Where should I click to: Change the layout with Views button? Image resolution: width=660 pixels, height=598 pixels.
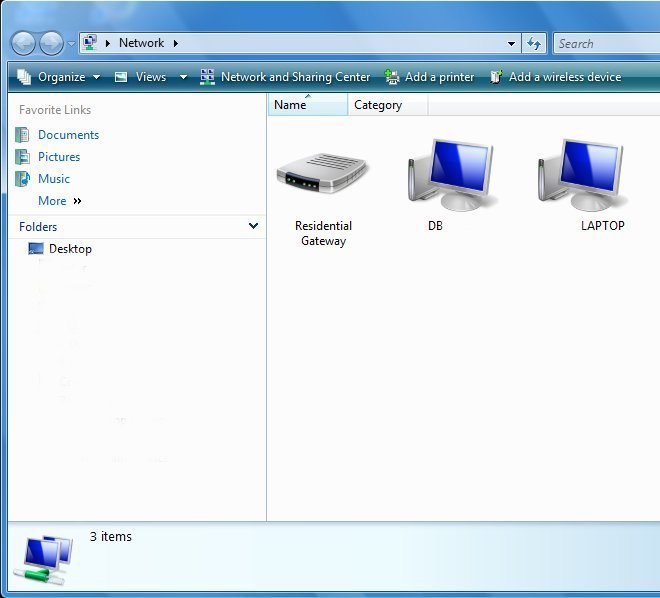click(151, 77)
